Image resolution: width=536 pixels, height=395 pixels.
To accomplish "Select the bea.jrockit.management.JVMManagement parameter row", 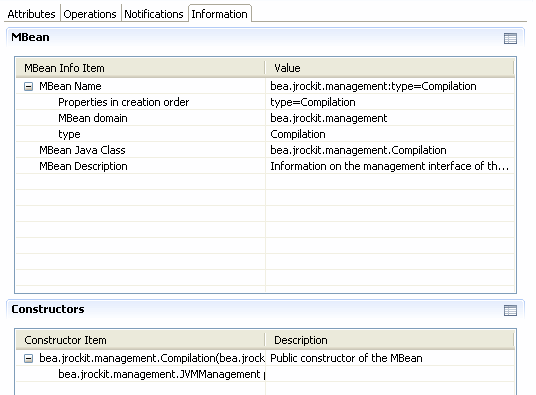I will (265, 374).
